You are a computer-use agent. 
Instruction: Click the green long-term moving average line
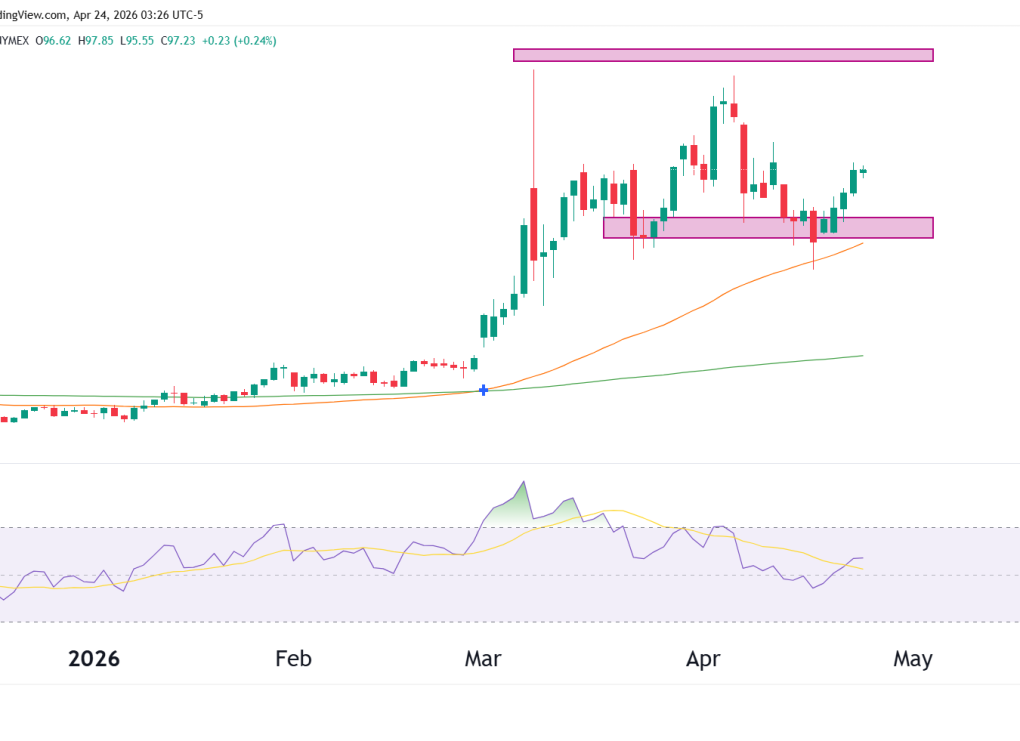click(x=700, y=370)
